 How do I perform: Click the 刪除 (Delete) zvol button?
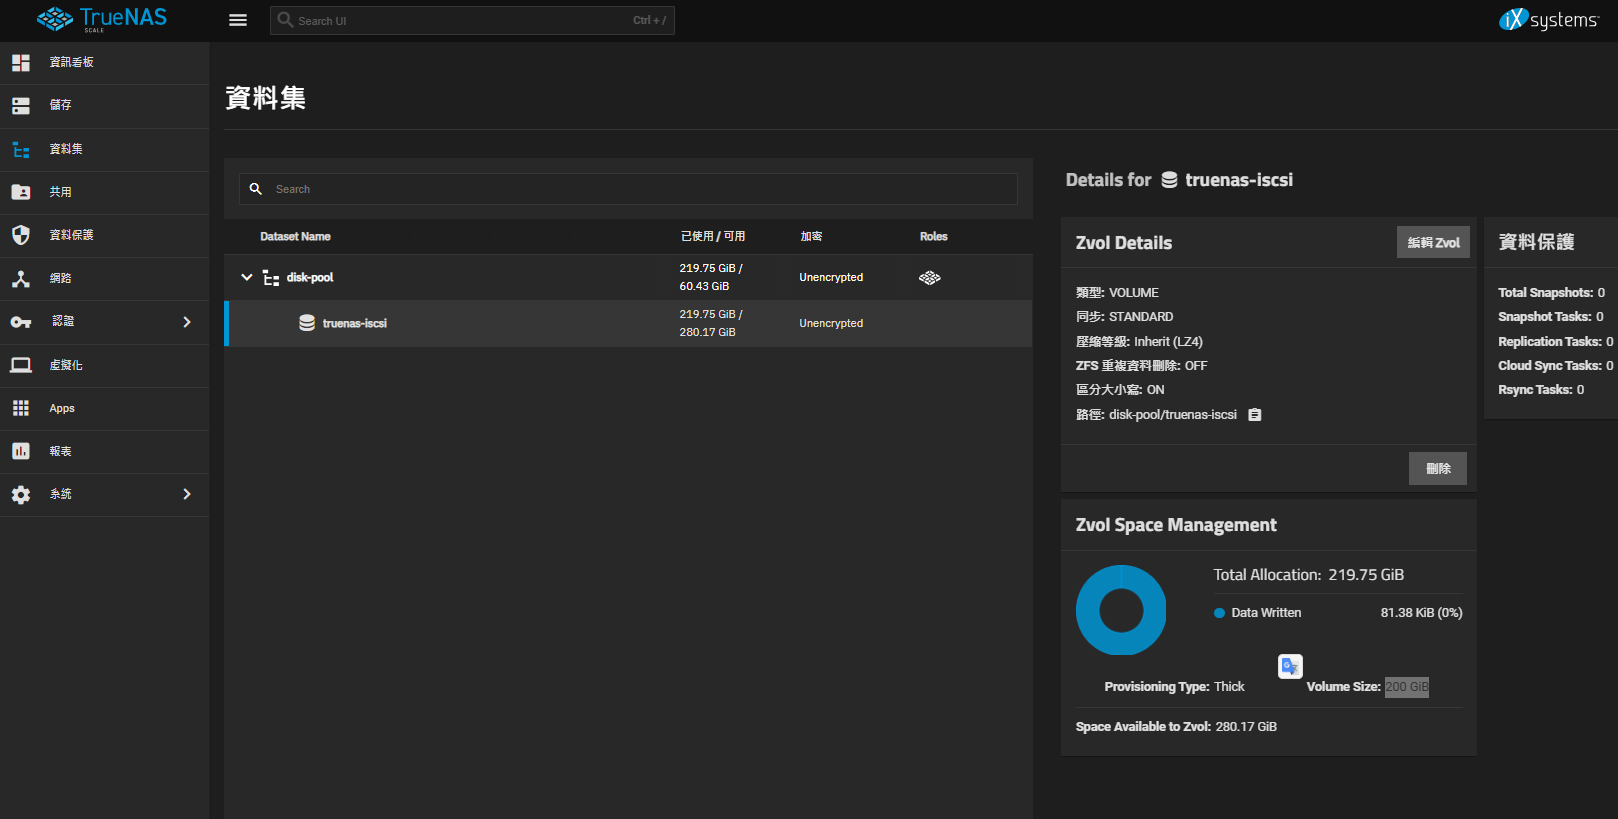pos(1437,468)
